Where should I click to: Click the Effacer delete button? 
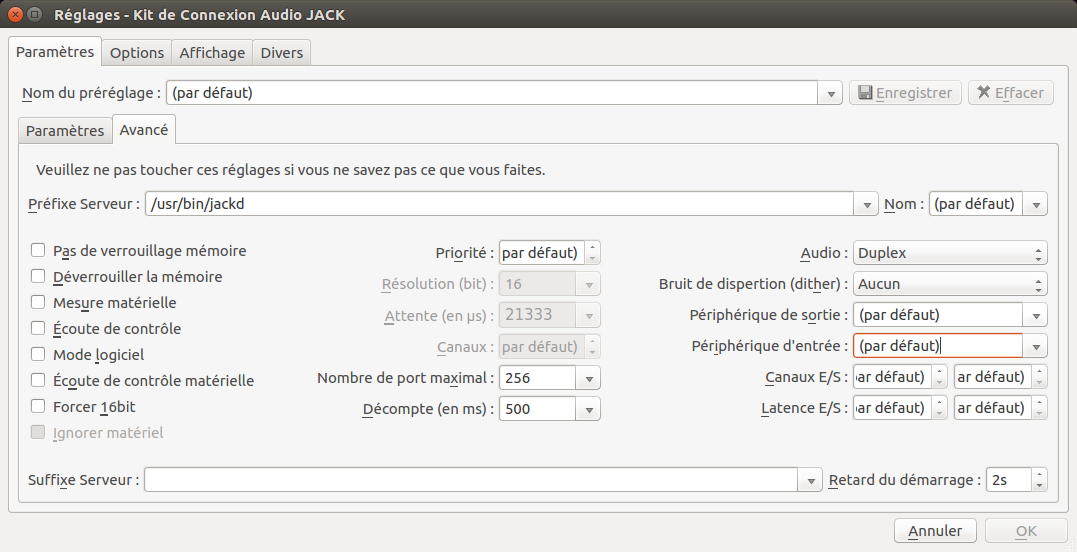point(1009,93)
